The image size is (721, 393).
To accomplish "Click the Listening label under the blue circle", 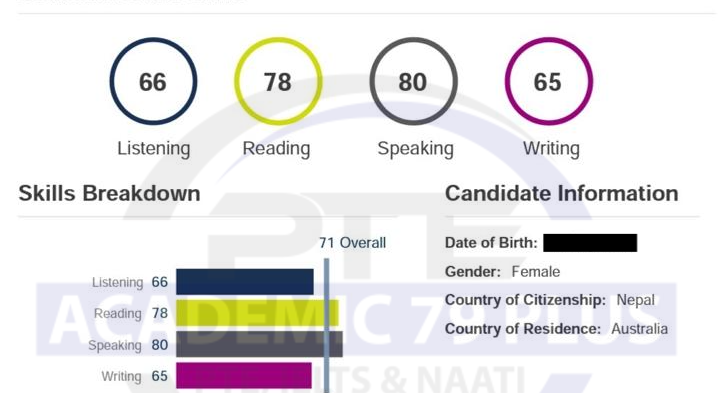I will tap(154, 149).
